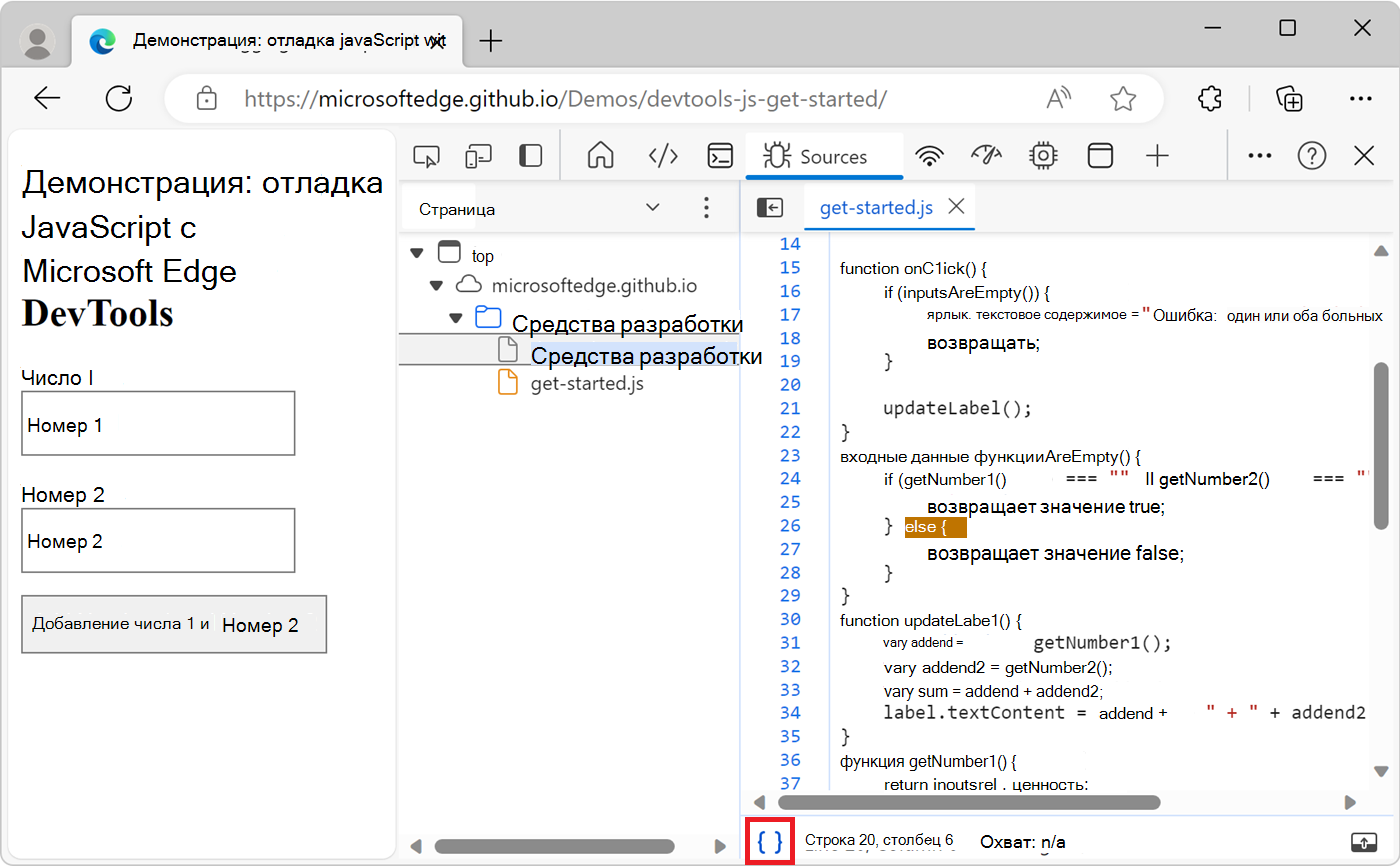Open the Network tool icon
This screenshot has width=1400, height=866.
click(x=930, y=156)
